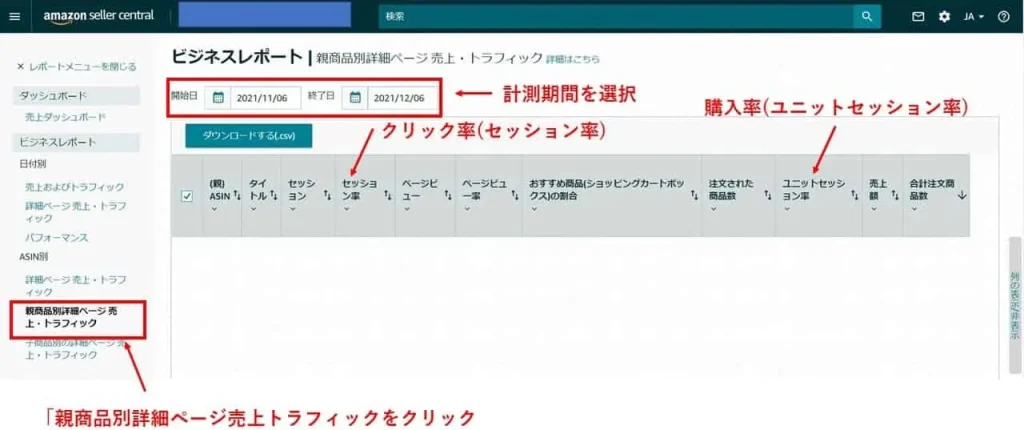Image resolution: width=1024 pixels, height=430 pixels.
Task: Sort by 合計注文商品数 down arrow
Action: [962, 195]
